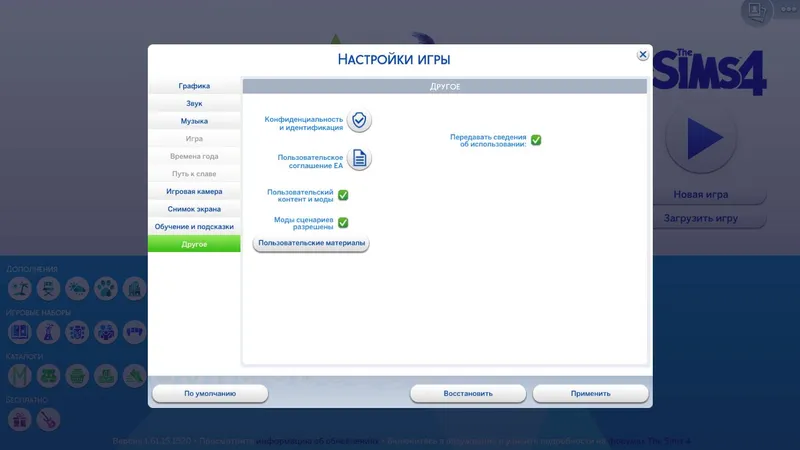Image resolution: width=800 pixels, height=450 pixels.
Task: Select the laundry basket stuff pack icon
Action: coord(77,376)
